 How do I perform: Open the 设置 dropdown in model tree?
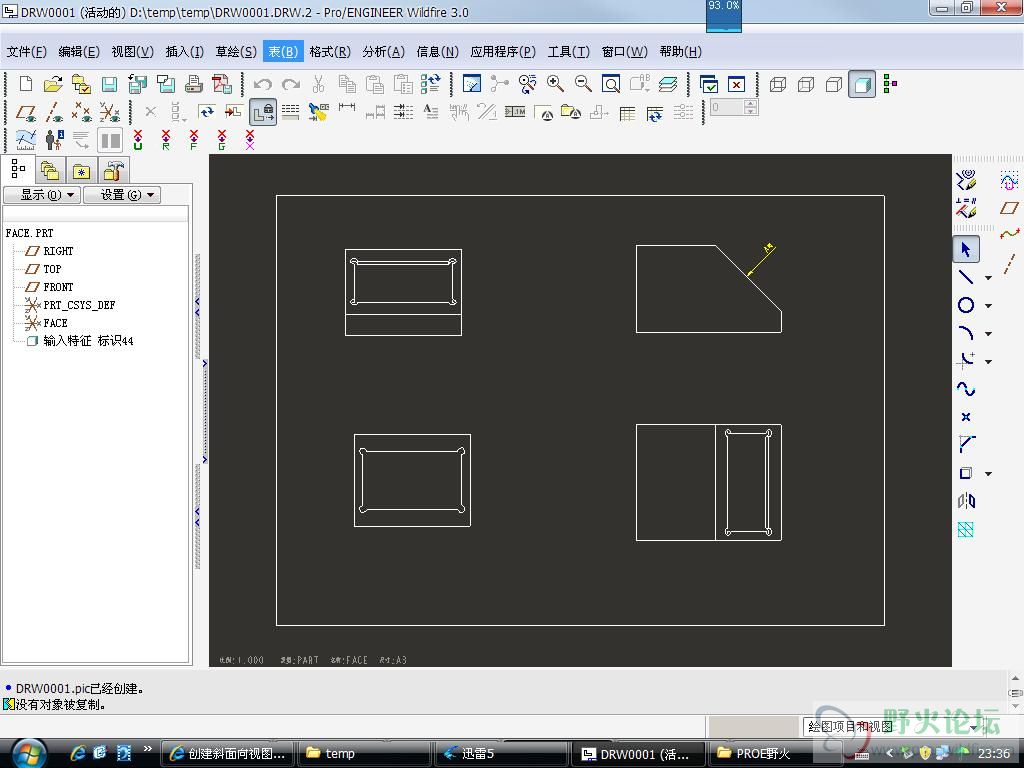(x=121, y=195)
